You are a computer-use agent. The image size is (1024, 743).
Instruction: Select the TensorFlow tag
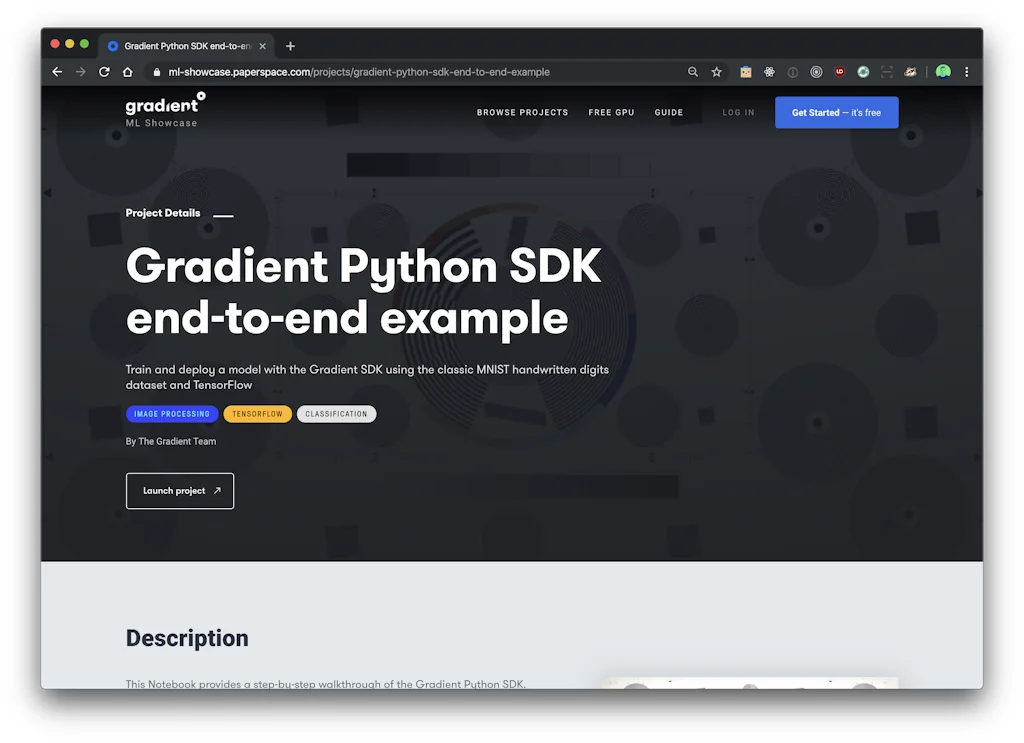257,414
